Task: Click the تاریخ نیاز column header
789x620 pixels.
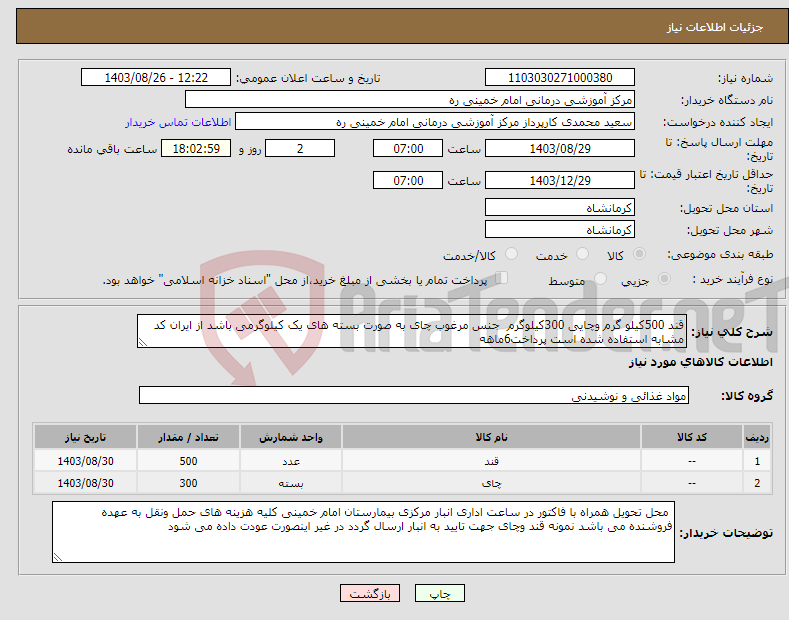Action: click(x=85, y=437)
